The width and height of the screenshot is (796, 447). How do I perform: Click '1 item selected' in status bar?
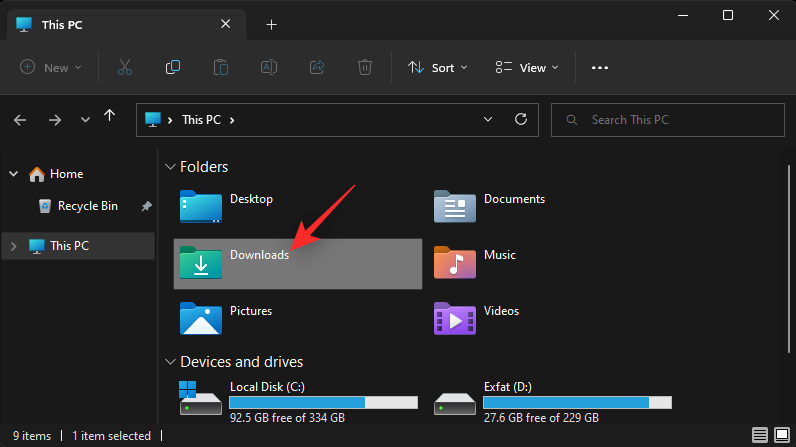111,436
